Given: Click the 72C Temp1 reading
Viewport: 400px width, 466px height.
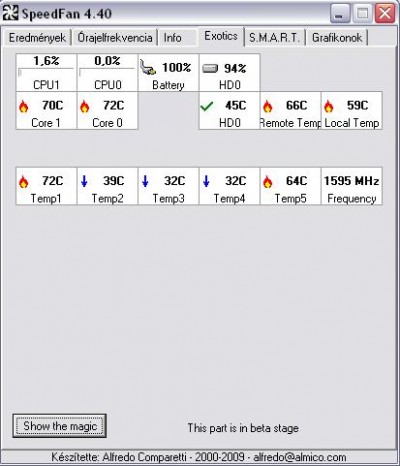Looking at the screenshot, I should (52, 181).
